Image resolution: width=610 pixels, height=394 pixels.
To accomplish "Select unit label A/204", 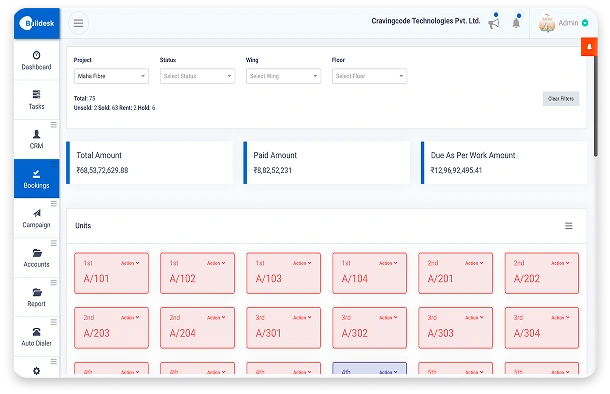I will point(182,333).
